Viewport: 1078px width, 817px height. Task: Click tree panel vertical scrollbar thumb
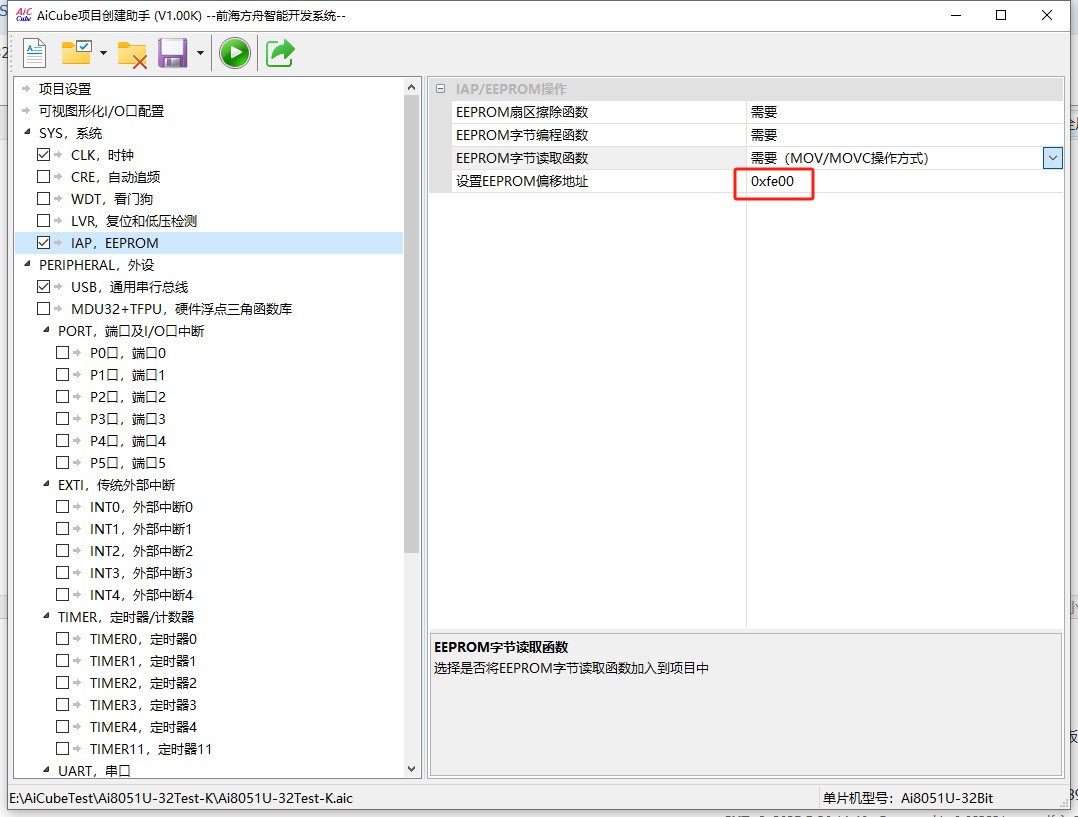411,323
